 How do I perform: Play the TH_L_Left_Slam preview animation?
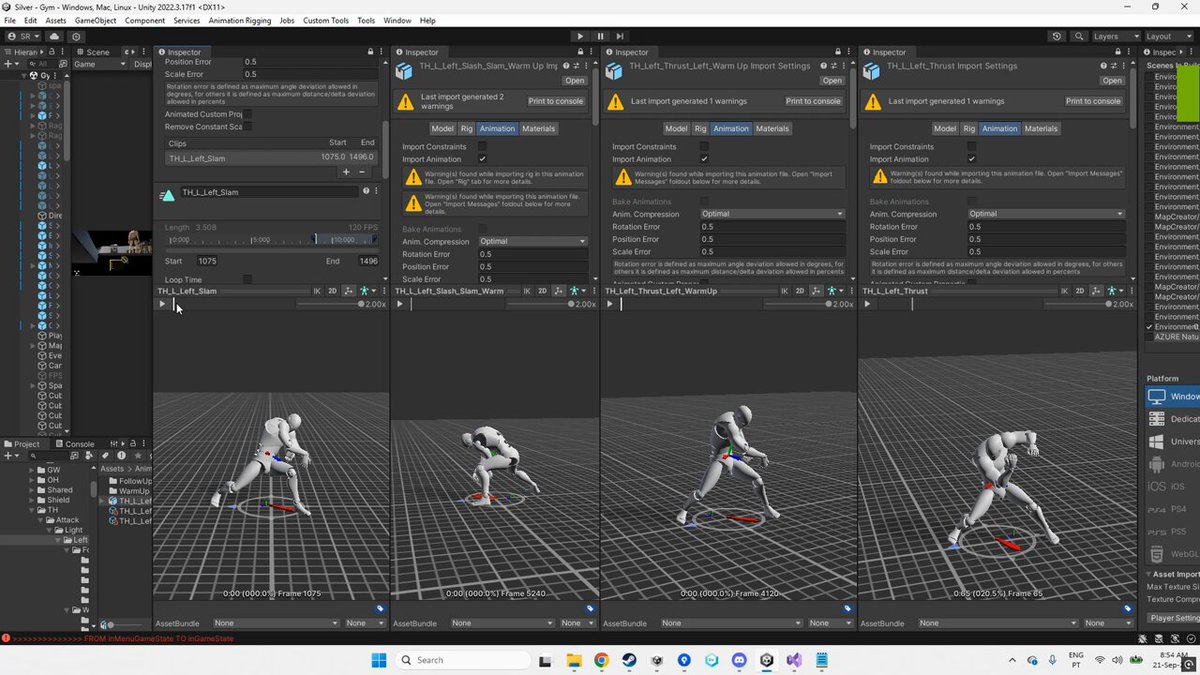pos(162,304)
